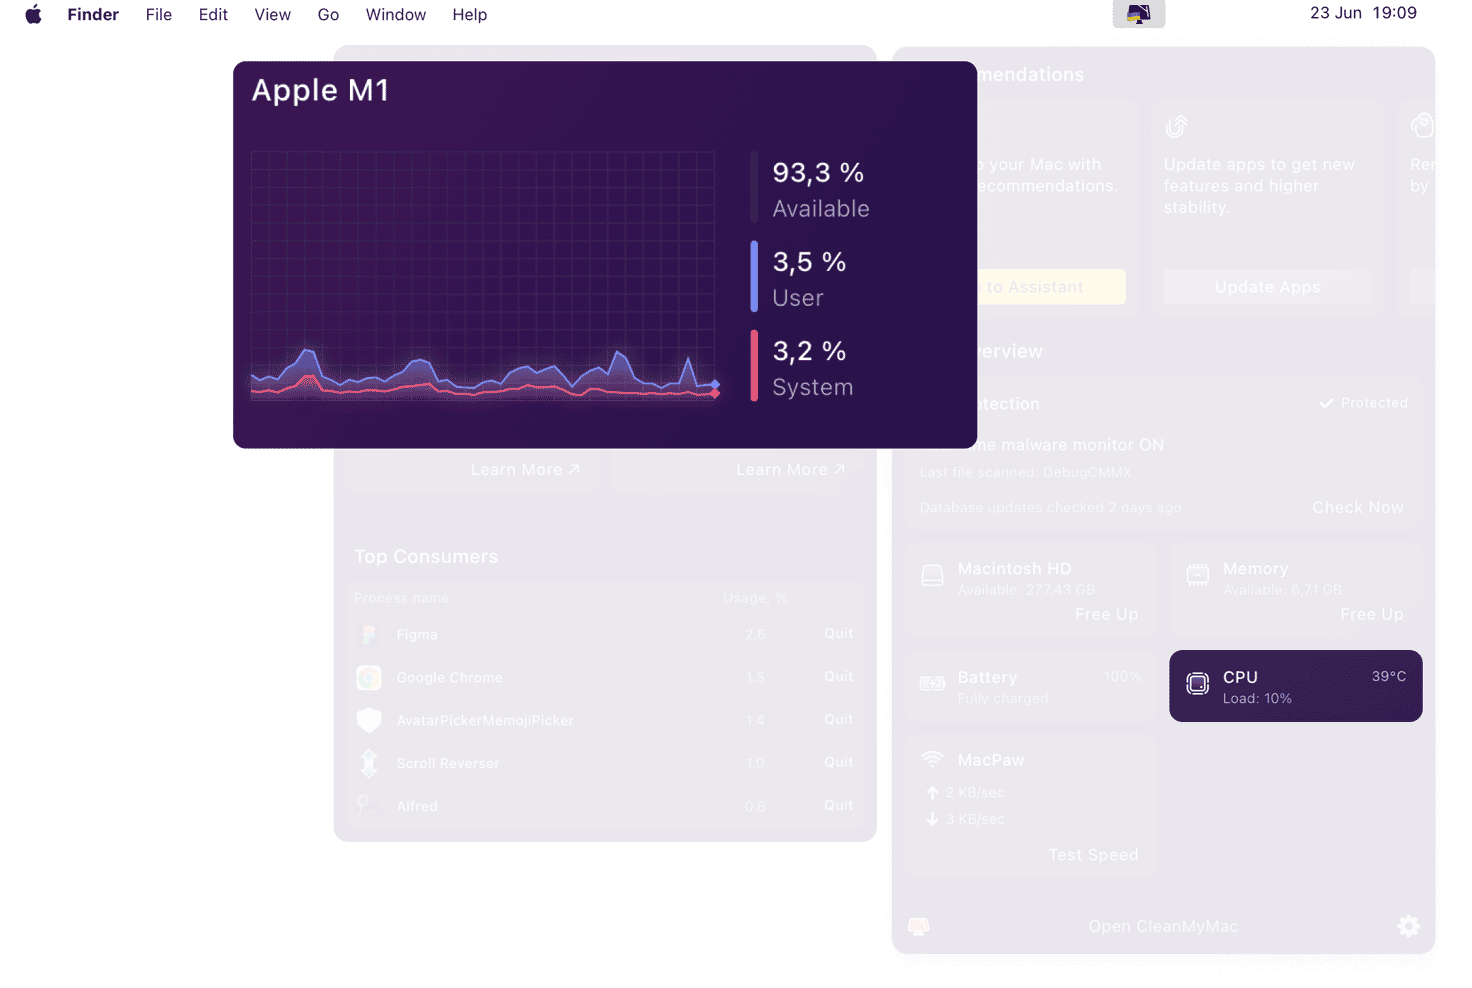Open the Finder menu

click(x=93, y=14)
